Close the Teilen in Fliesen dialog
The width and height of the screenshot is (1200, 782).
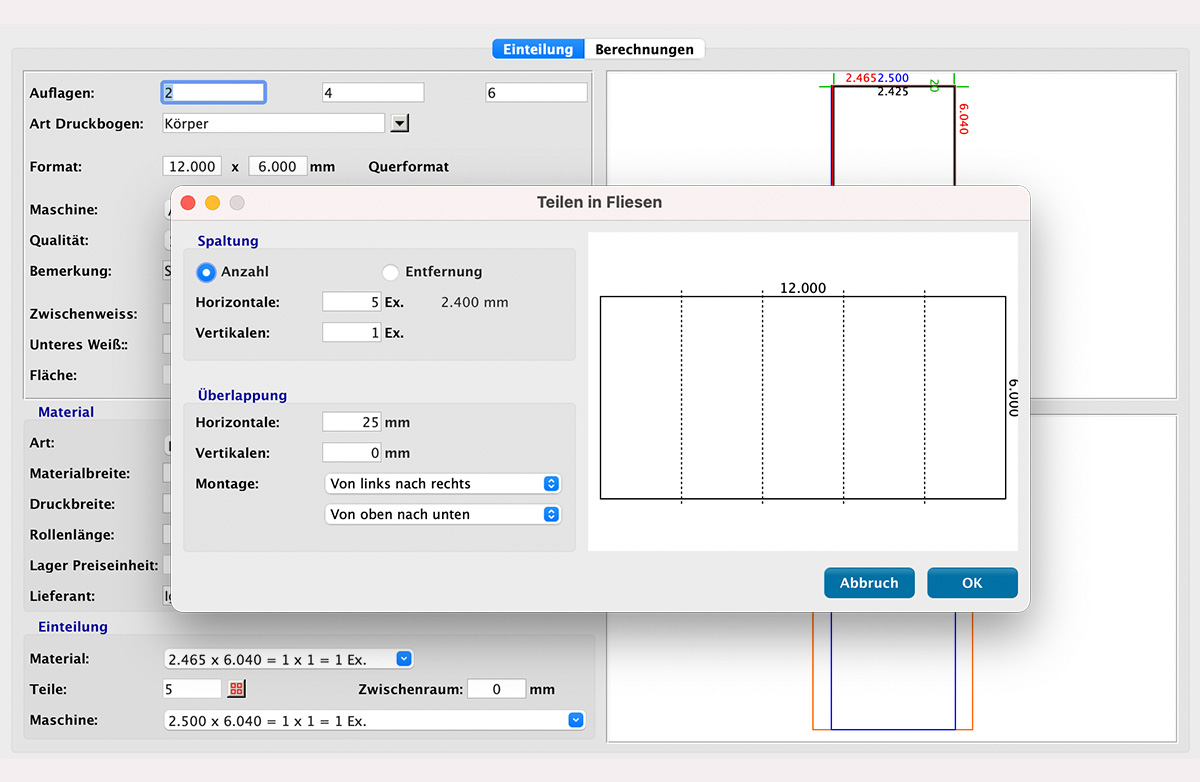coord(188,203)
